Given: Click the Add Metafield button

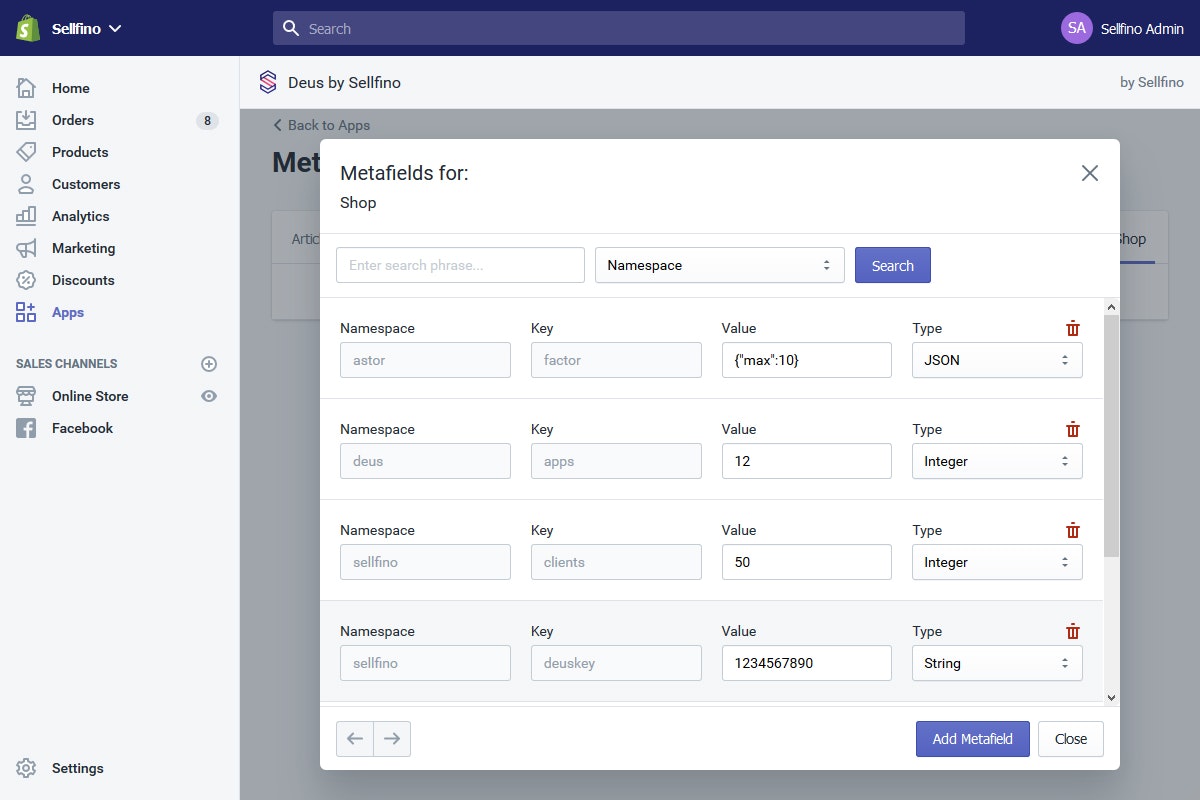Looking at the screenshot, I should 973,739.
